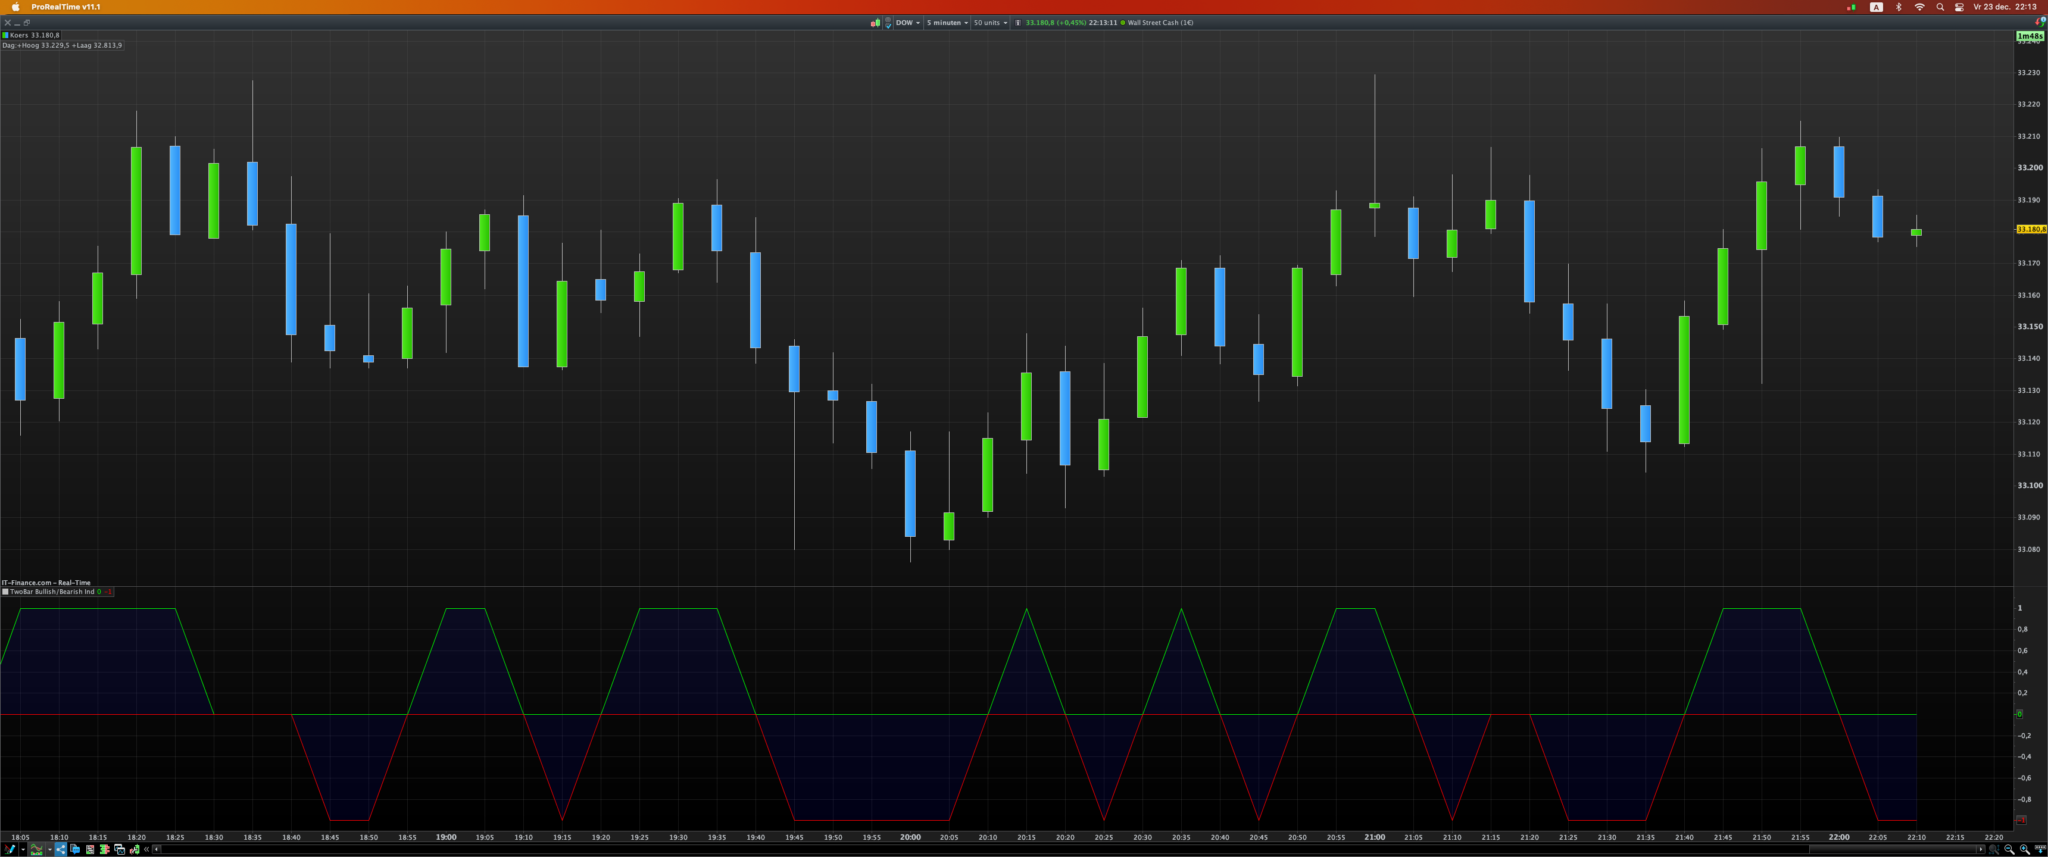Click the price 33.180,8 (+0,45%)
The width and height of the screenshot is (2048, 857).
(1056, 23)
